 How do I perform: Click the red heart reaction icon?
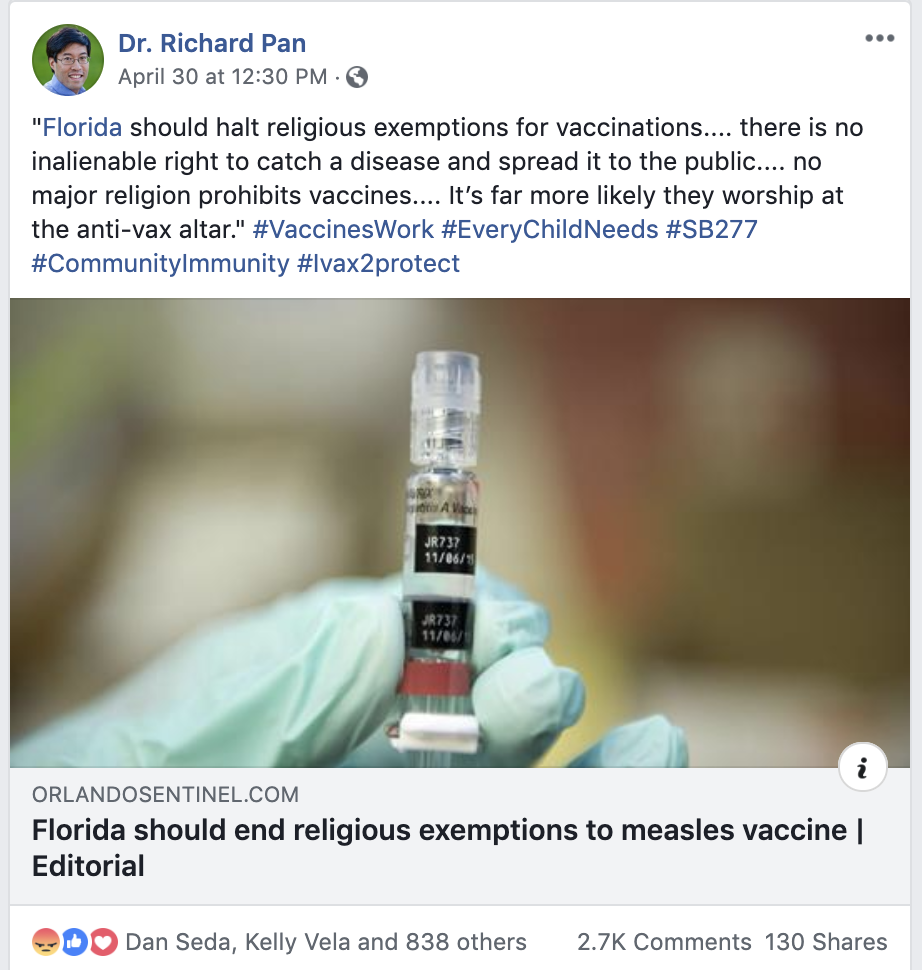pos(104,942)
